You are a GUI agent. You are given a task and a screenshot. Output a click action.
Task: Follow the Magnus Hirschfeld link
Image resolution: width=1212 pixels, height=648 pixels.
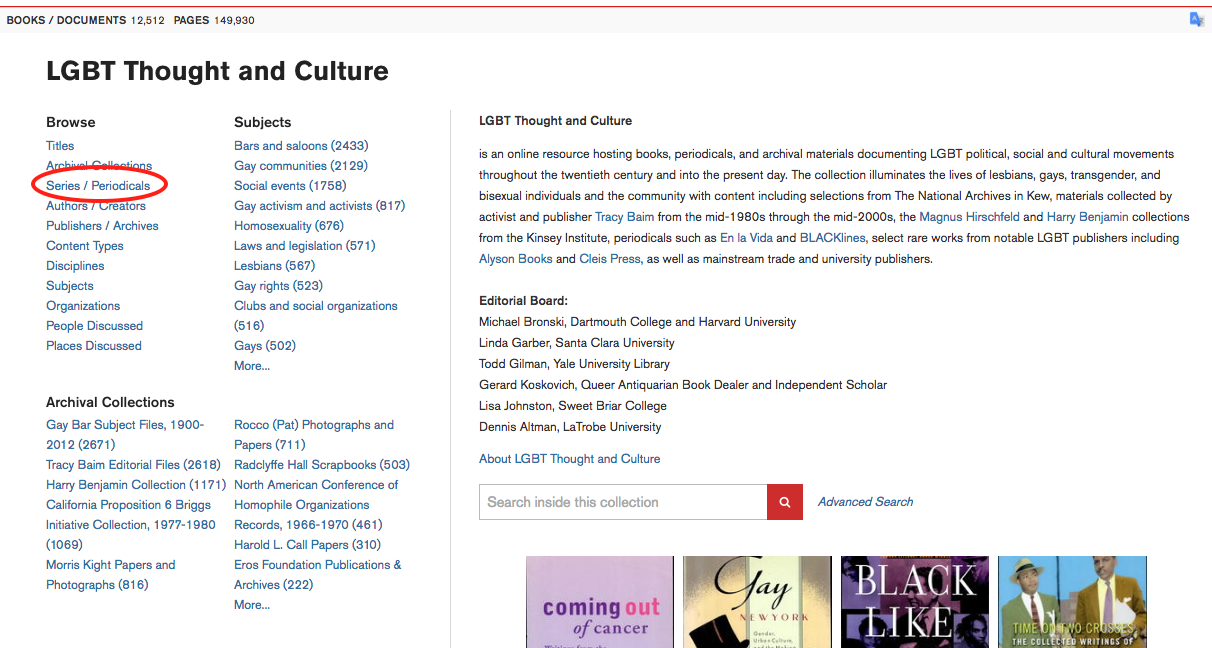968,217
